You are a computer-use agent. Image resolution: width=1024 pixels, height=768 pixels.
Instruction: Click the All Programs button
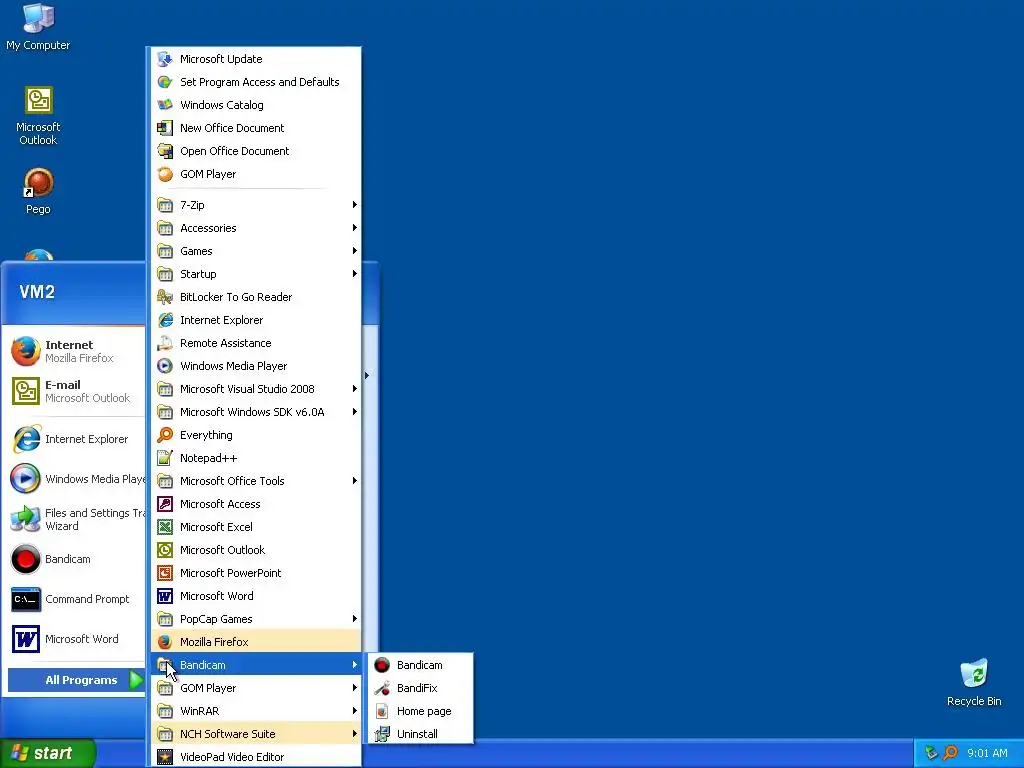pos(76,680)
